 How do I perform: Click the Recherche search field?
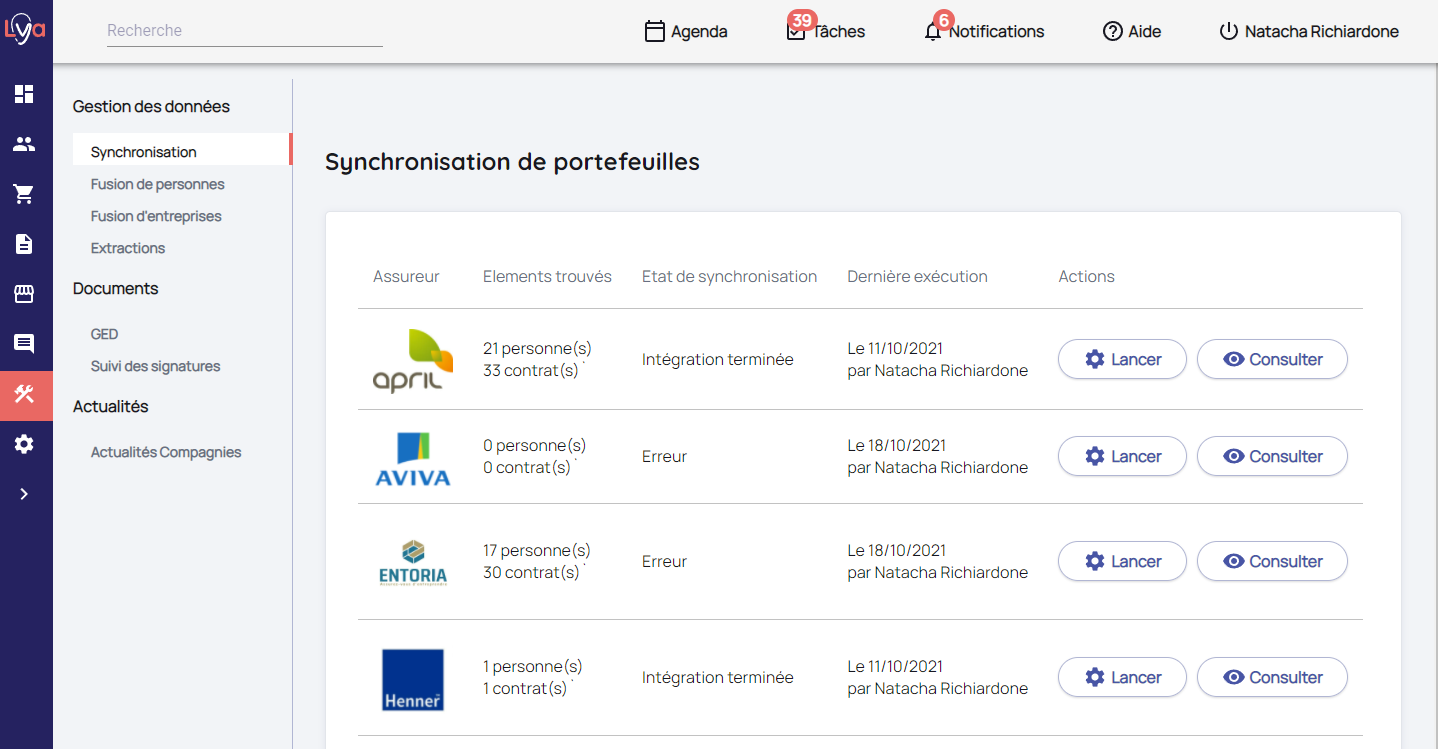(x=244, y=31)
